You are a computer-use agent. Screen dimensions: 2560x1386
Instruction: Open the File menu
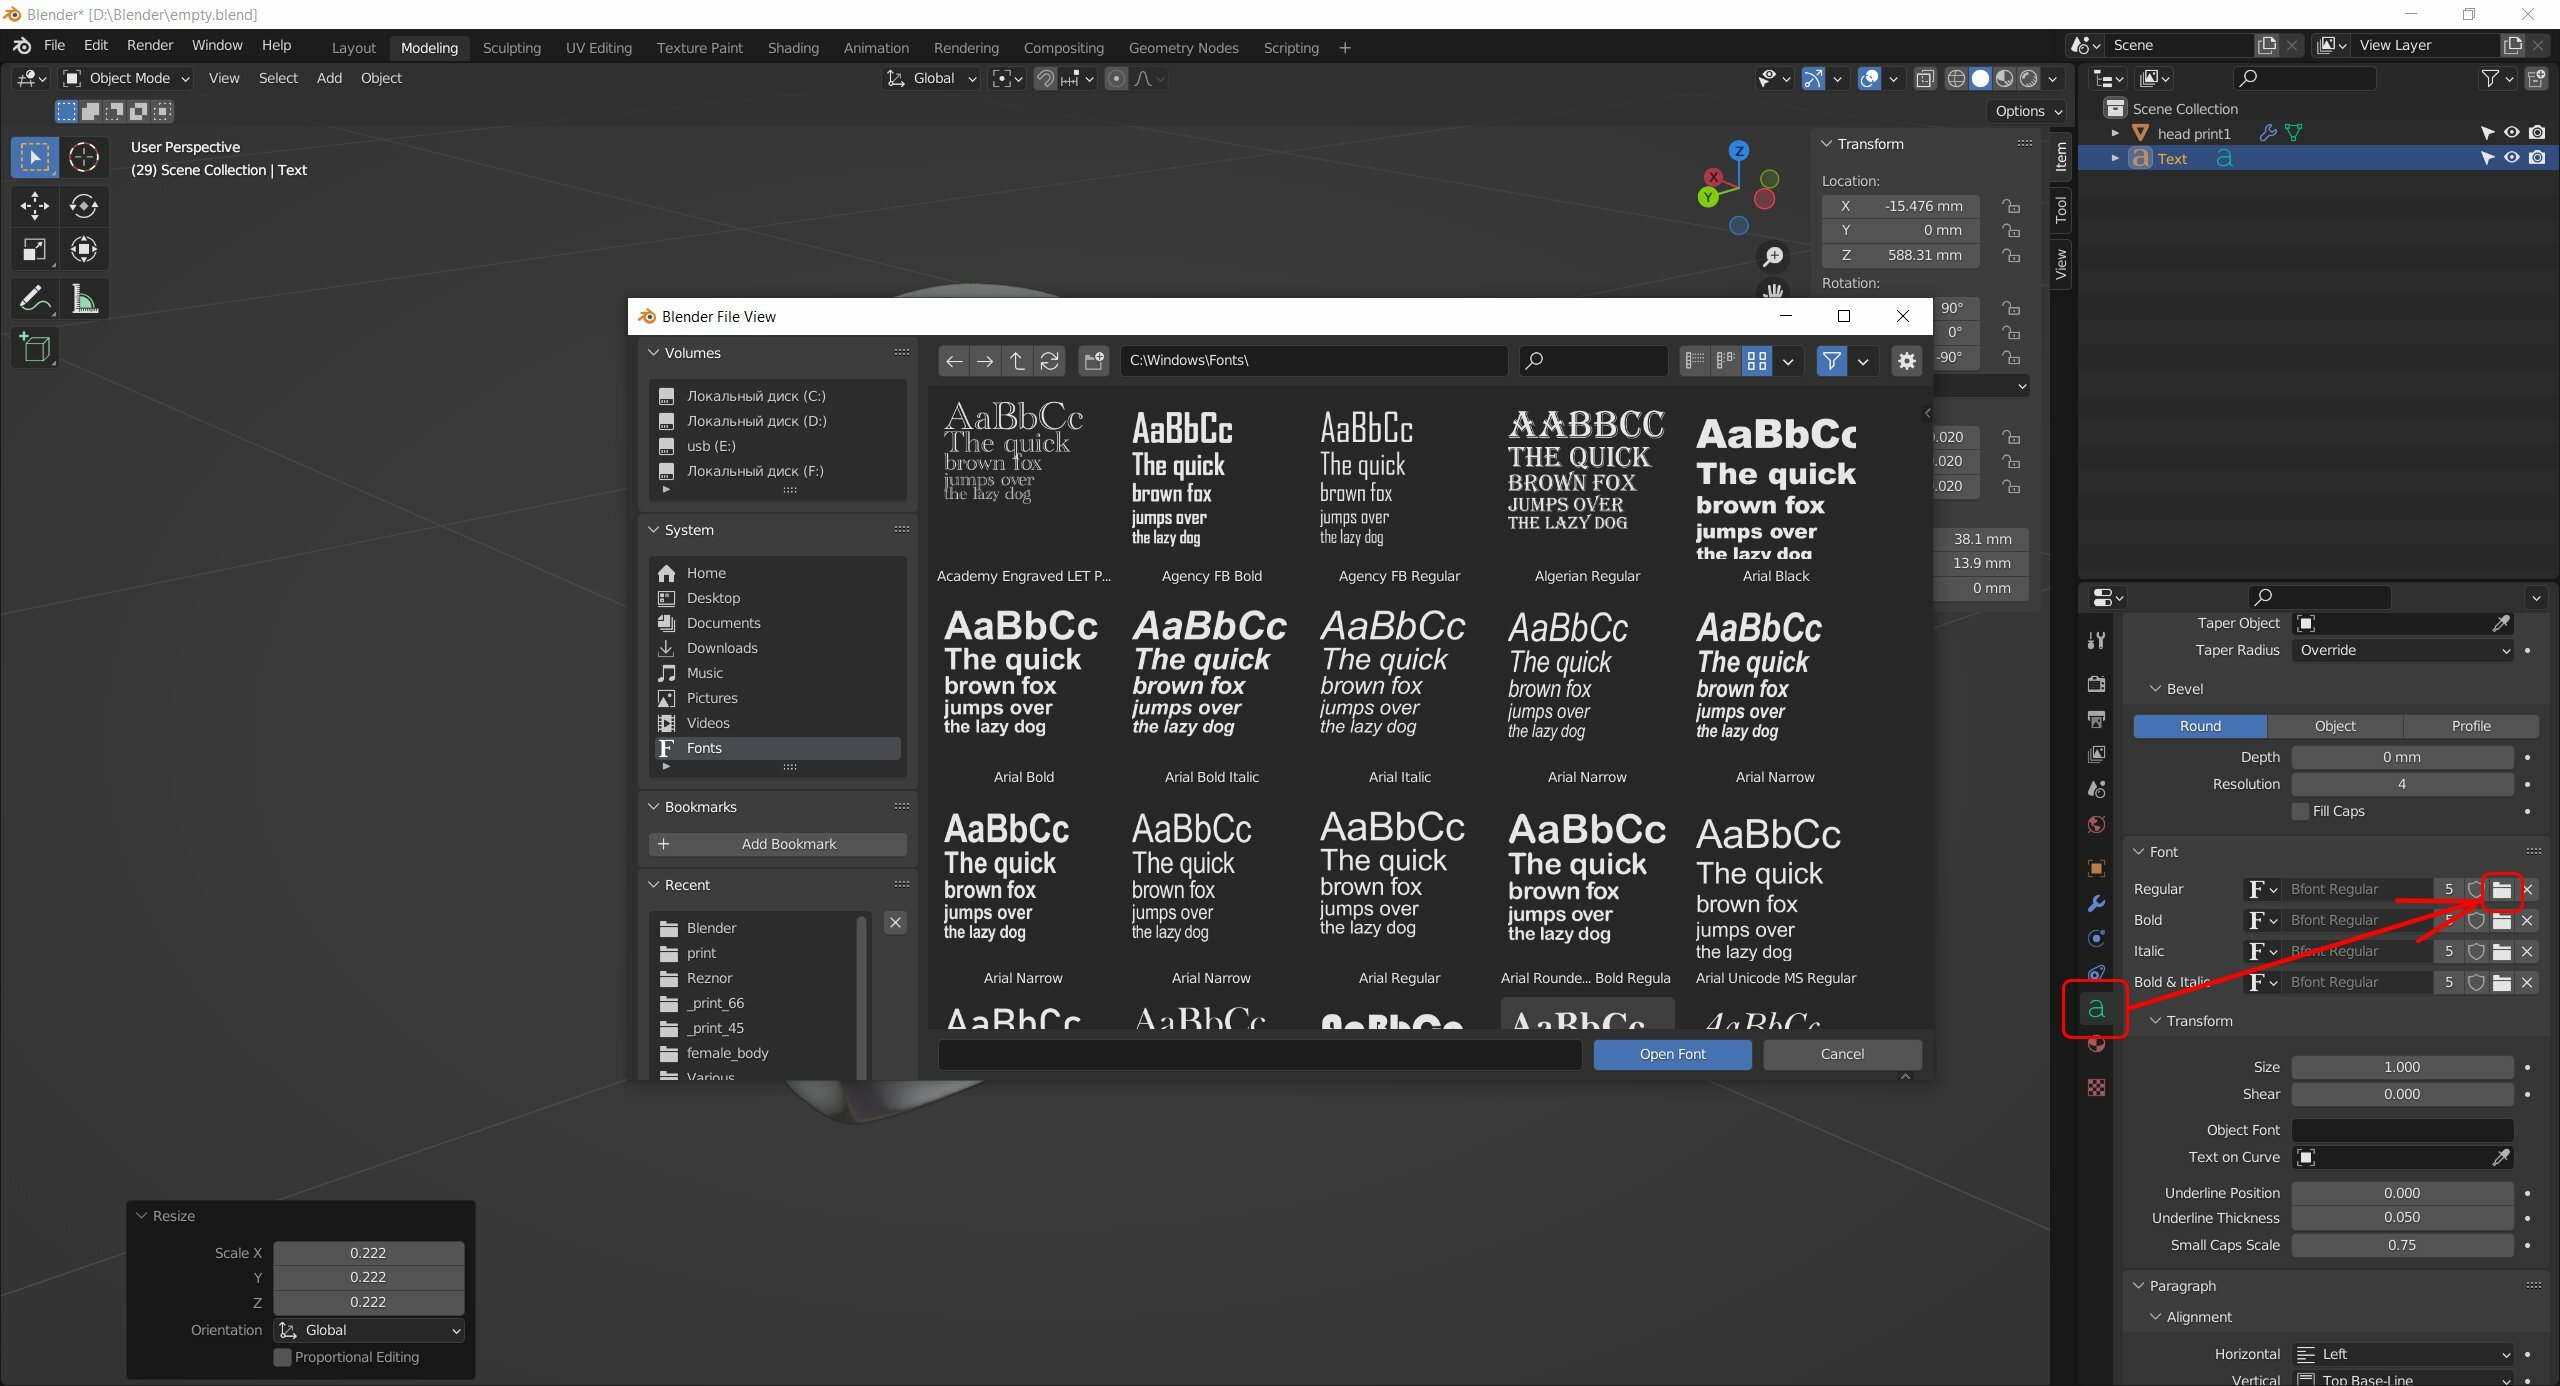point(54,46)
